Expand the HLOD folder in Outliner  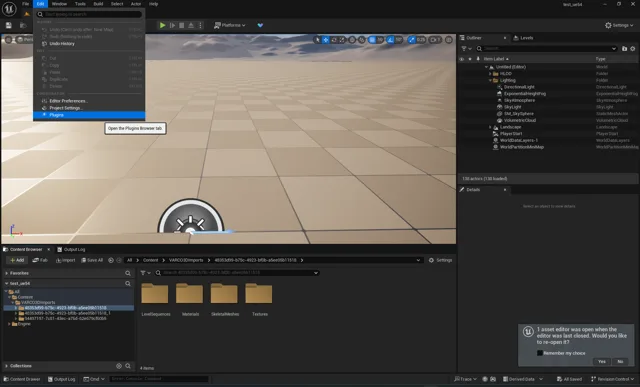[490, 74]
